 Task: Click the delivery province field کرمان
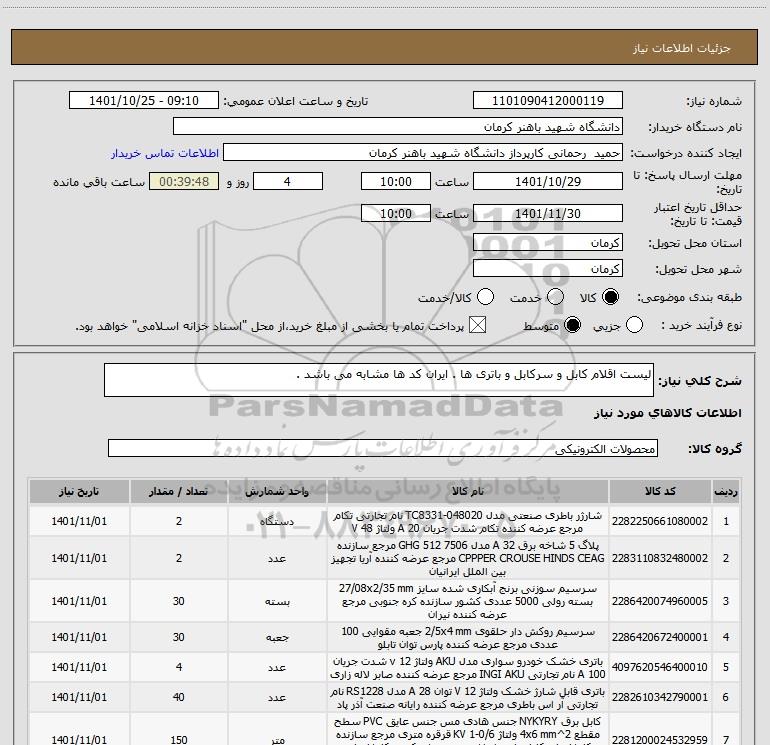click(548, 242)
